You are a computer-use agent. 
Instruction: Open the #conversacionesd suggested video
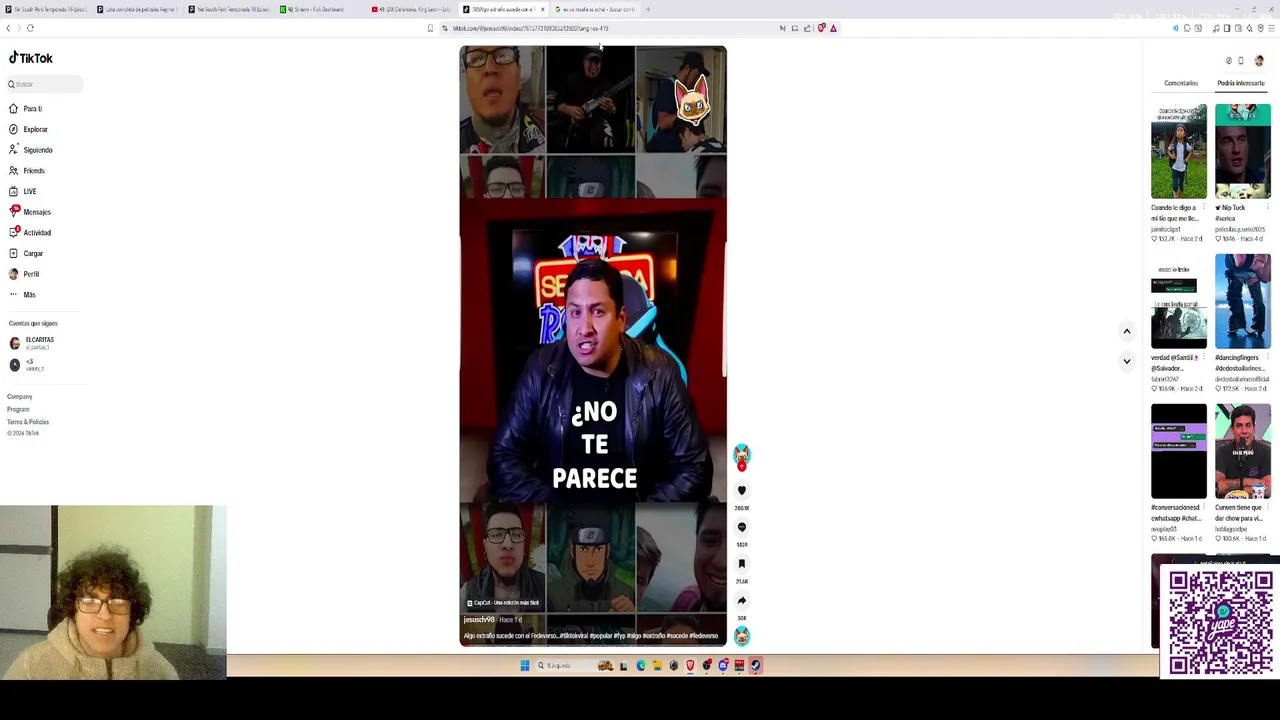(1179, 450)
